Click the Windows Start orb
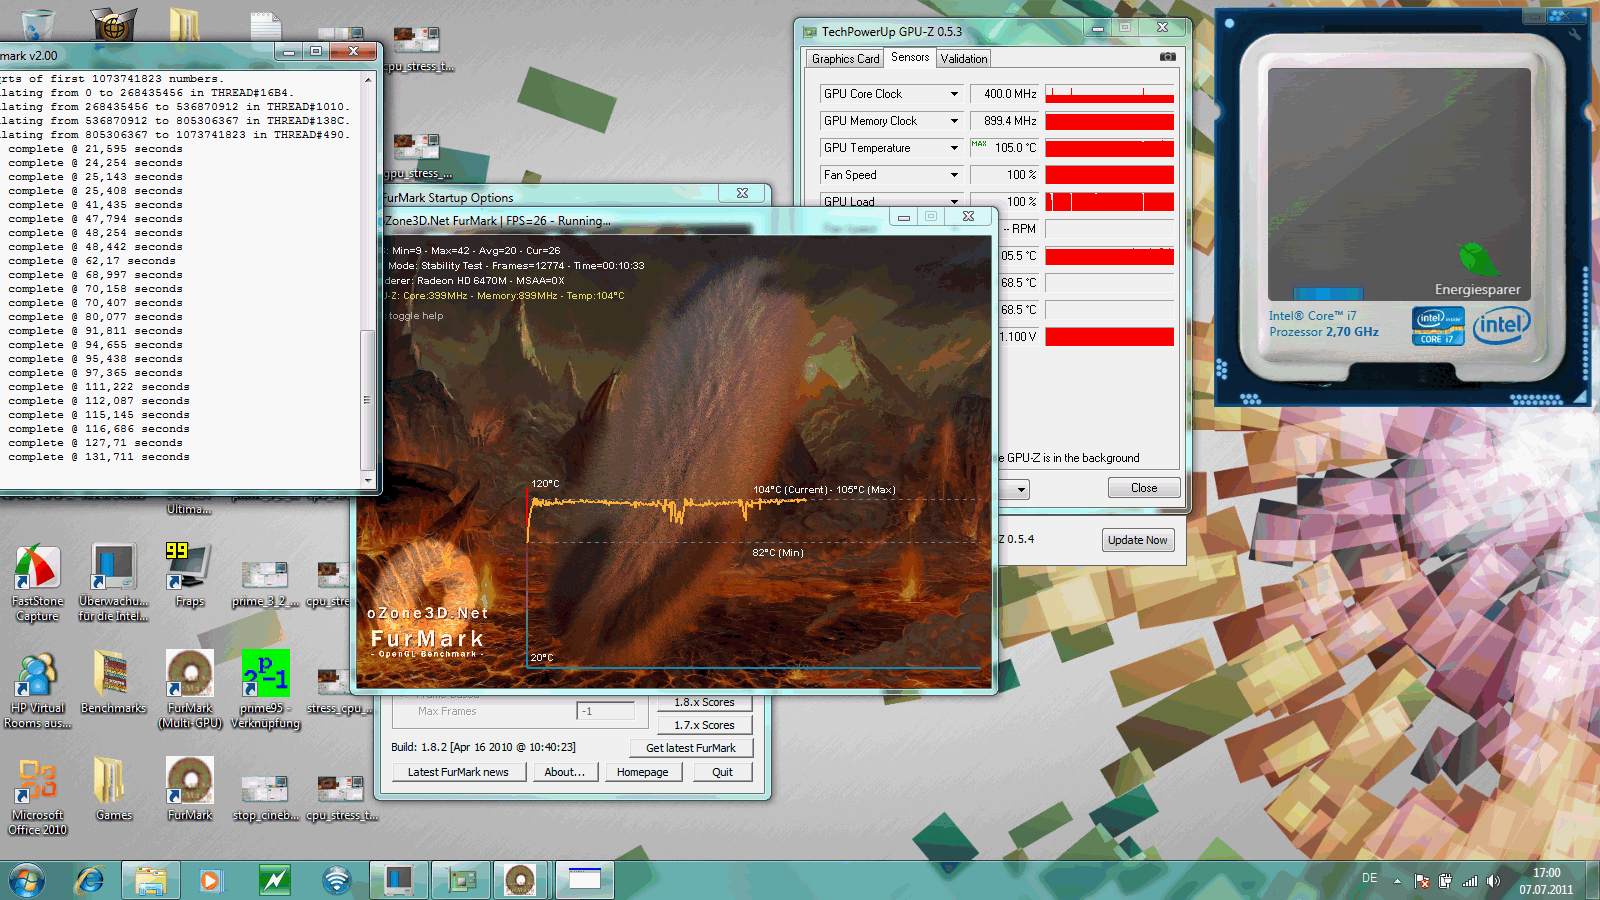This screenshot has height=900, width=1600. (x=27, y=880)
